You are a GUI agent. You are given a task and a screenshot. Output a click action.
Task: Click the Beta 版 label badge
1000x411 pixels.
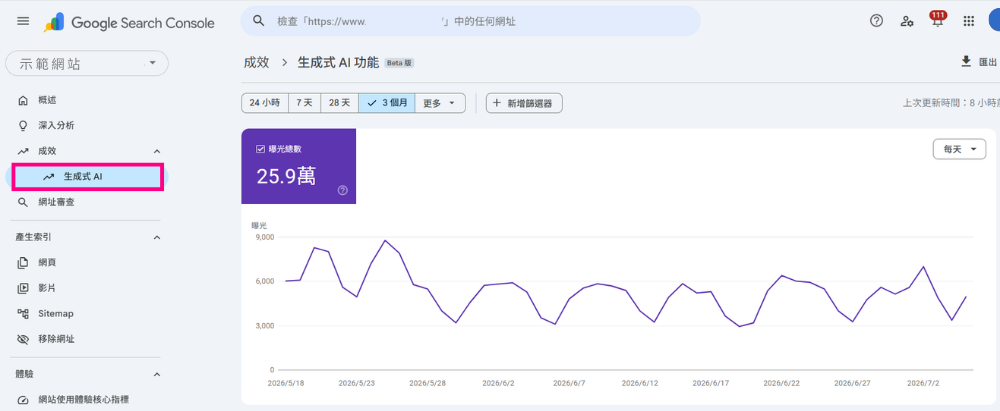click(400, 63)
